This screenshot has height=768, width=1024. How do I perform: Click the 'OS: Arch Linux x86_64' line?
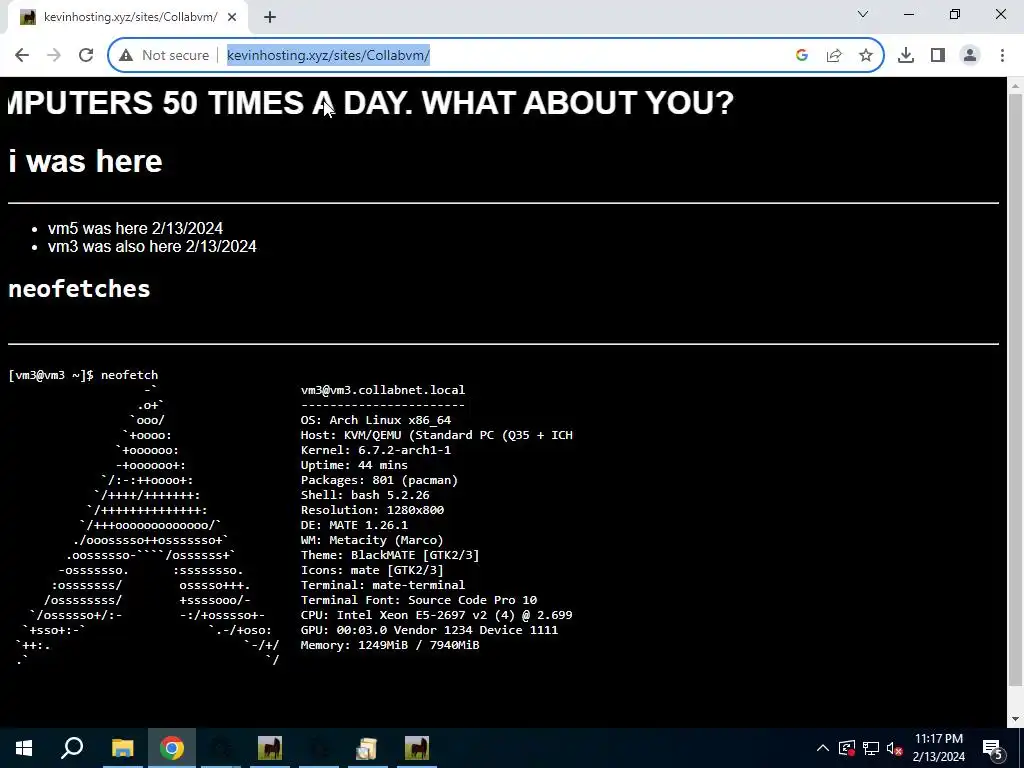point(376,420)
